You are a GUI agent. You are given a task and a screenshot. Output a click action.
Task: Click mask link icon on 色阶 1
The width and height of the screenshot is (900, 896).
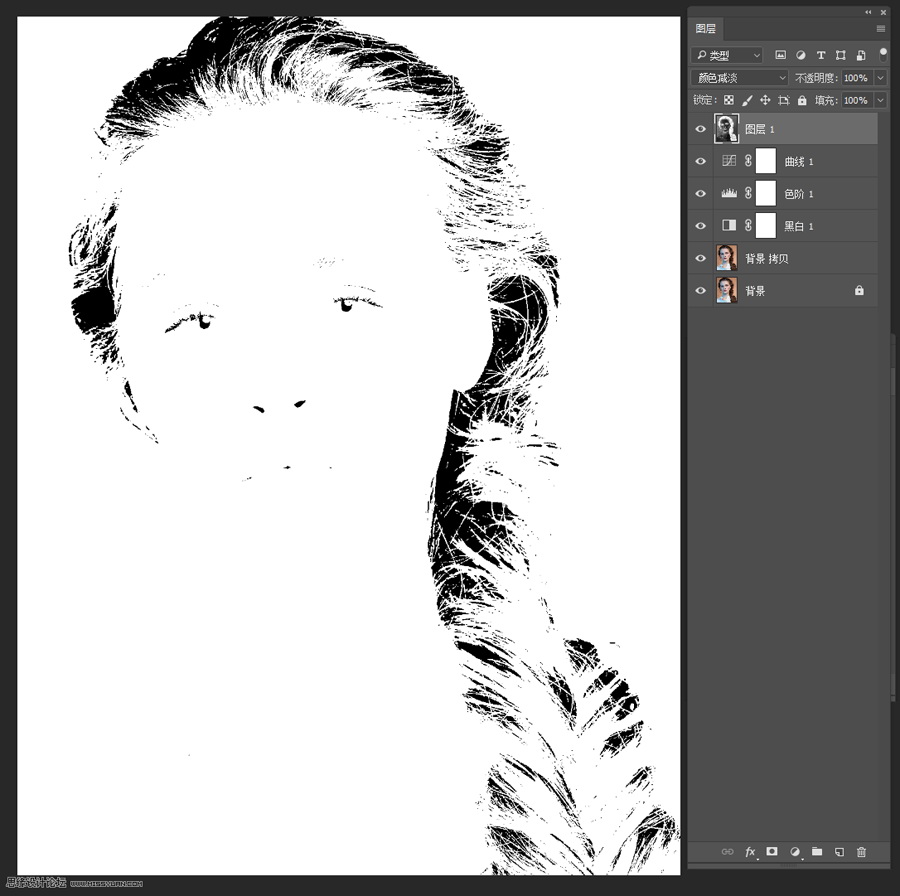point(748,193)
